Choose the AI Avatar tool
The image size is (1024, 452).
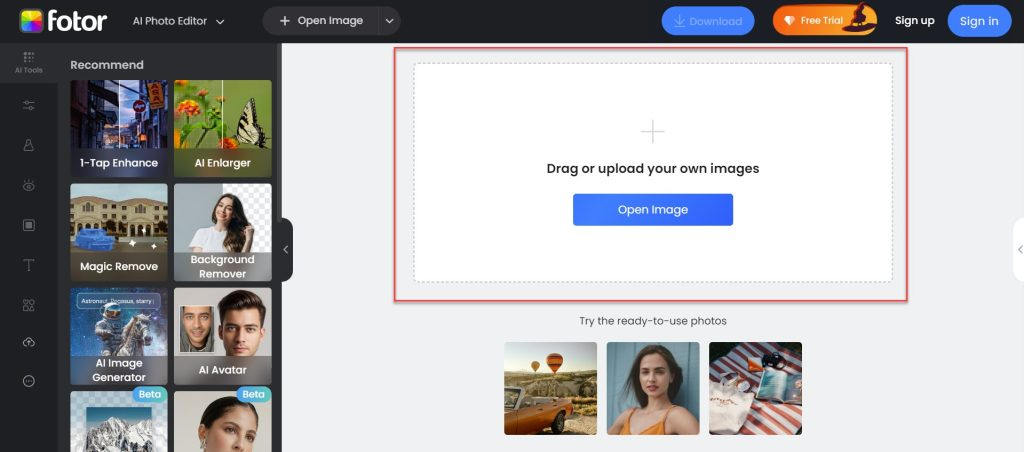223,336
